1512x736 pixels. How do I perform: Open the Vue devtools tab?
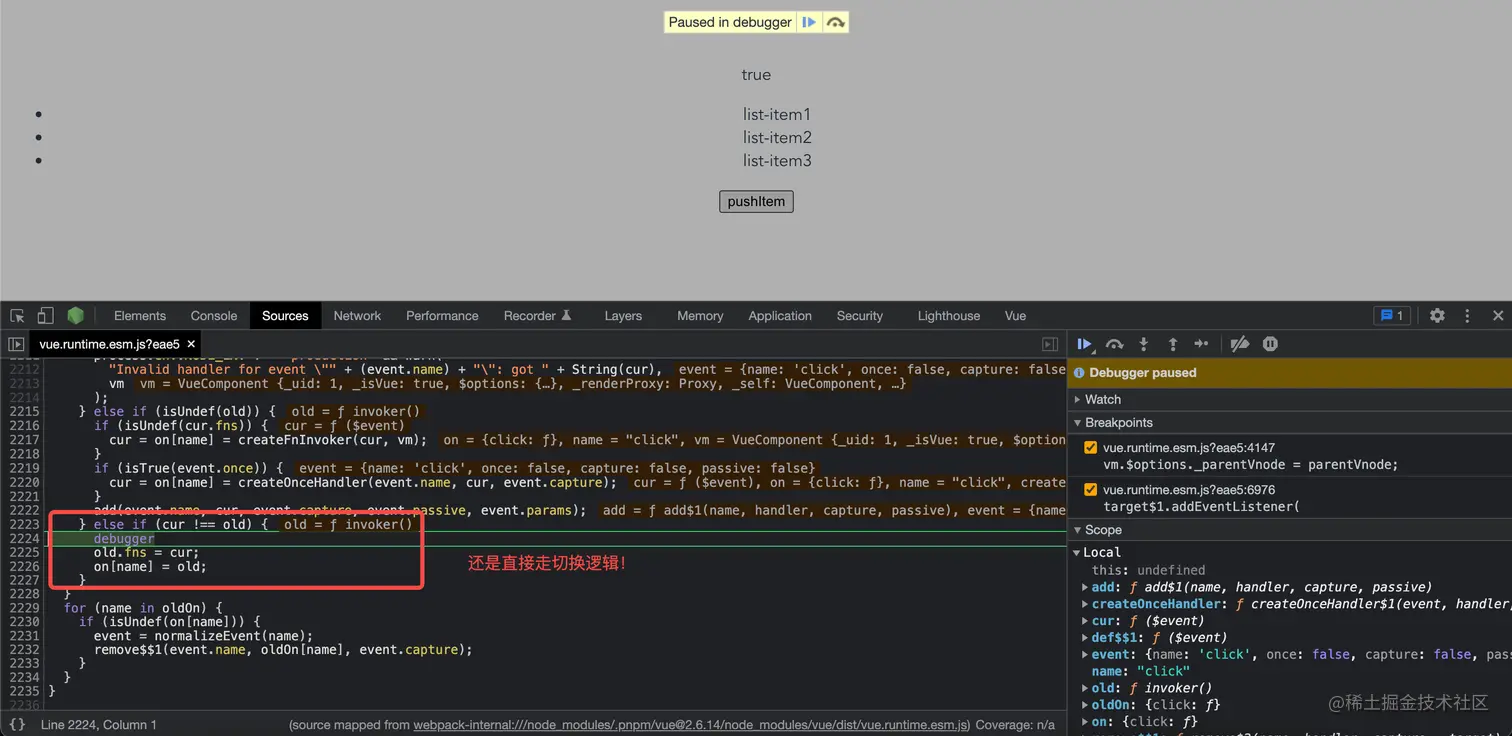[x=1015, y=316]
